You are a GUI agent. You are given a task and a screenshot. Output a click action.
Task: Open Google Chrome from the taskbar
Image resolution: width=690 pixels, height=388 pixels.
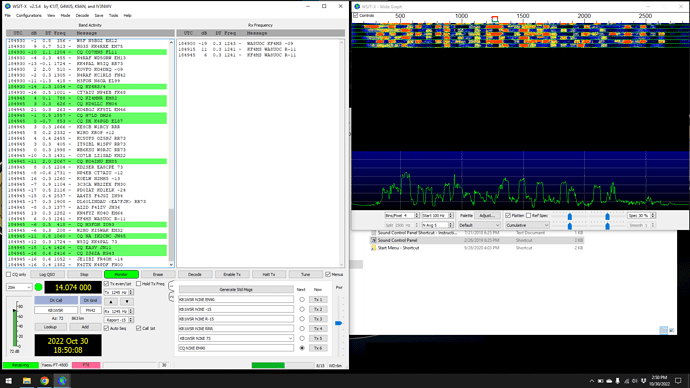pyautogui.click(x=44, y=381)
